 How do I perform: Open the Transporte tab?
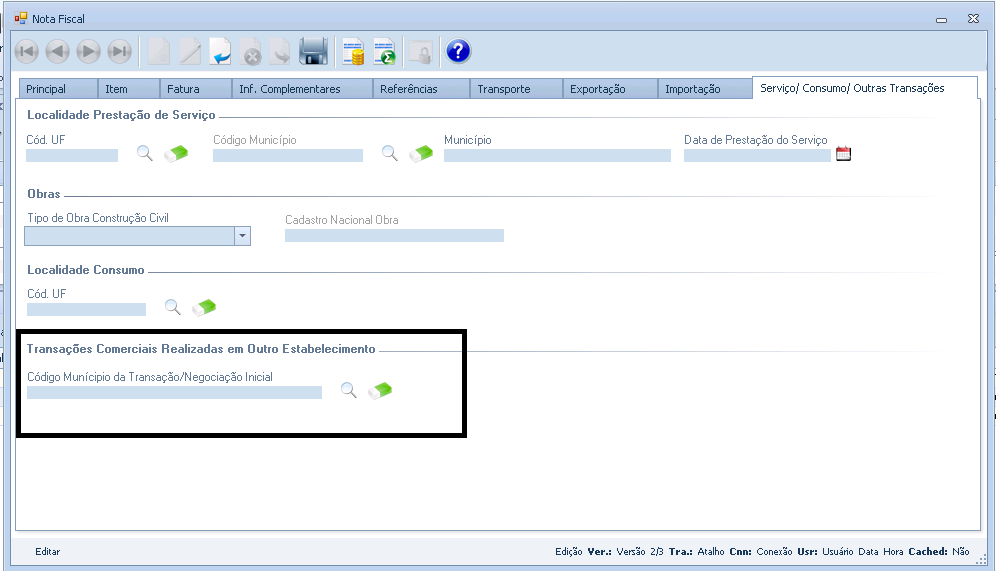[516, 89]
